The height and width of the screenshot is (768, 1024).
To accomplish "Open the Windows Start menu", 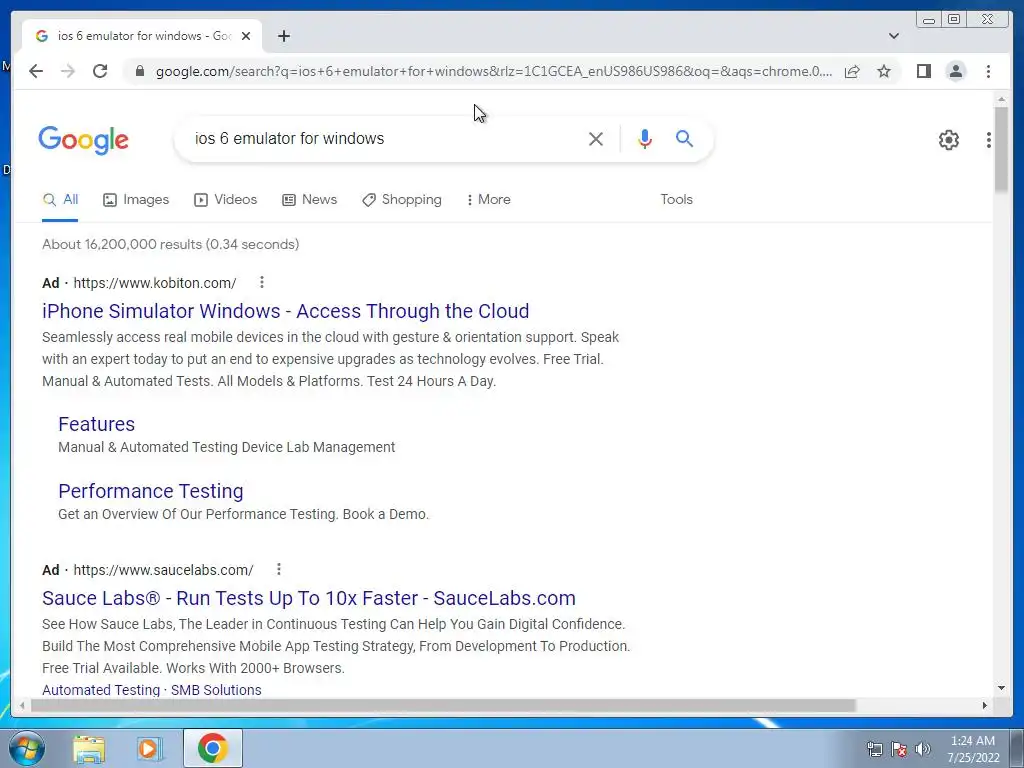I will coord(27,748).
